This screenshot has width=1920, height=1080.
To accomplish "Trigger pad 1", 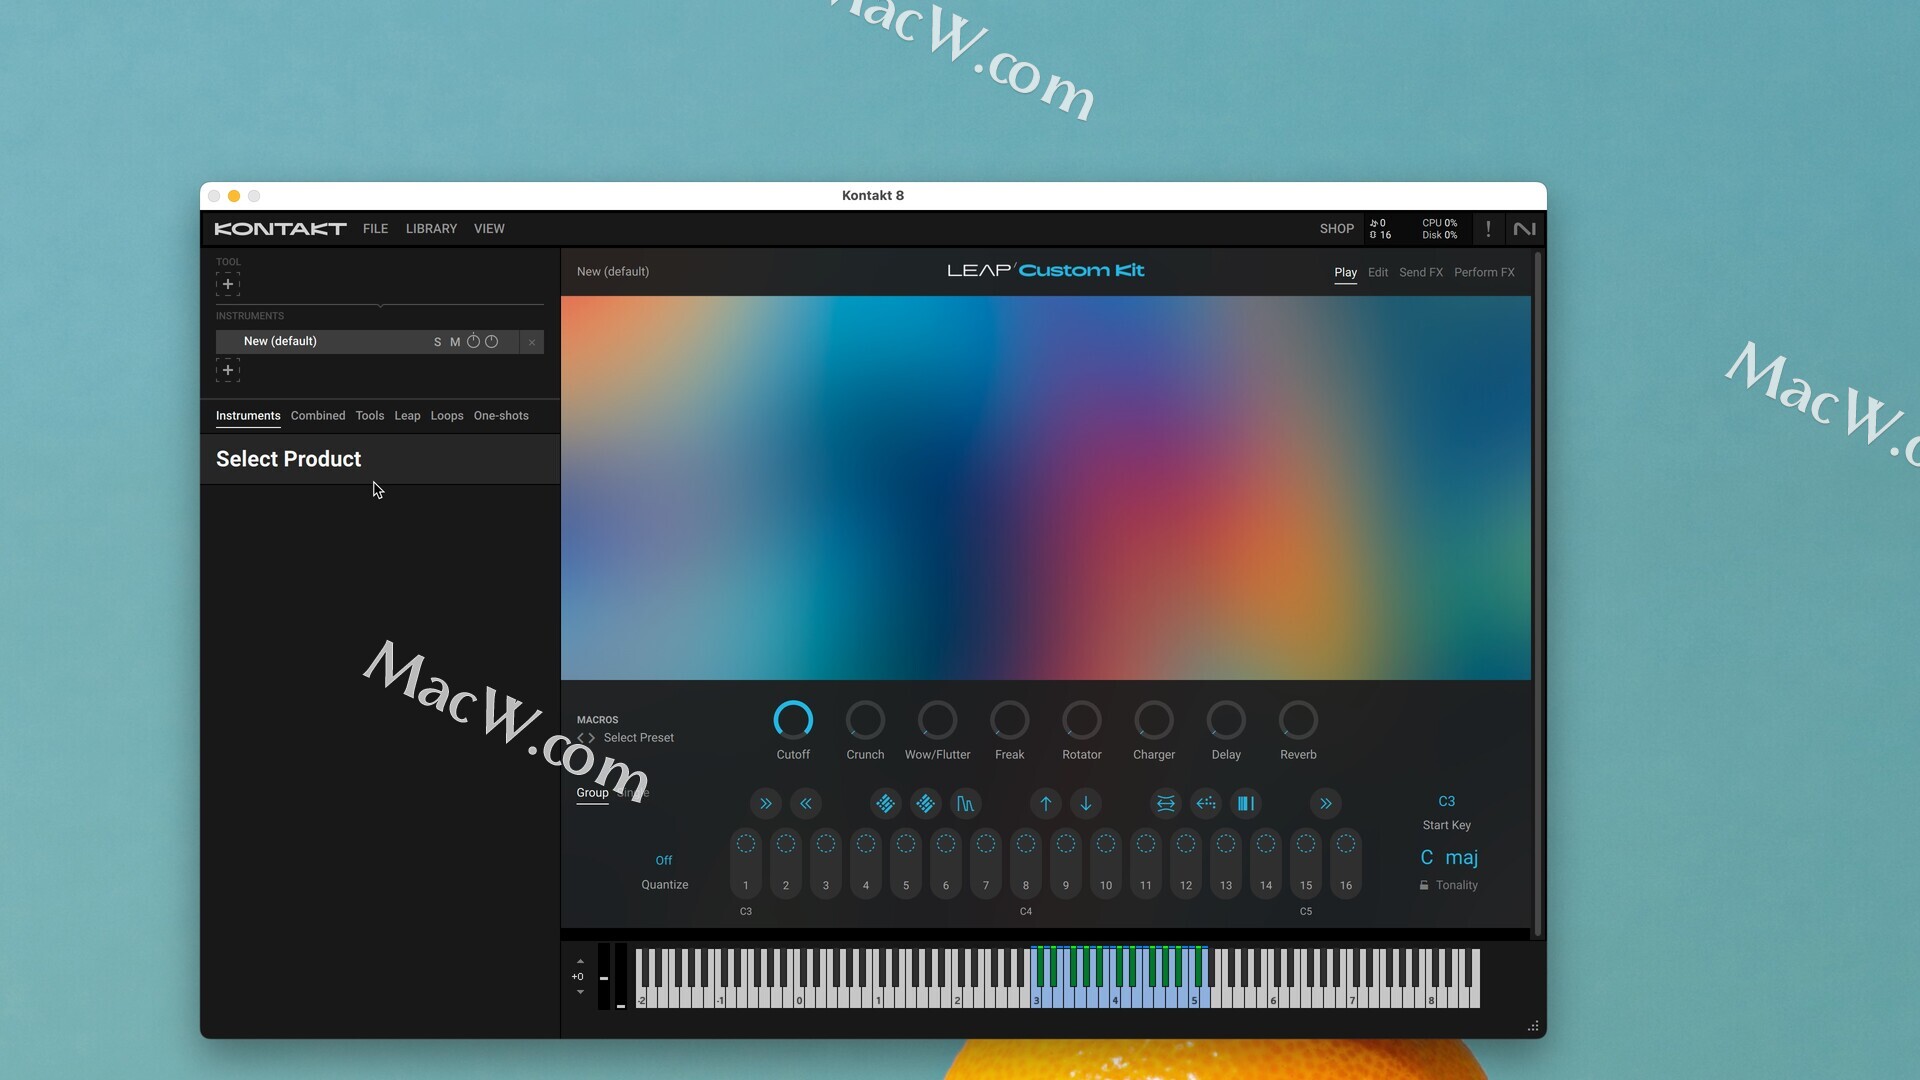I will click(x=746, y=864).
